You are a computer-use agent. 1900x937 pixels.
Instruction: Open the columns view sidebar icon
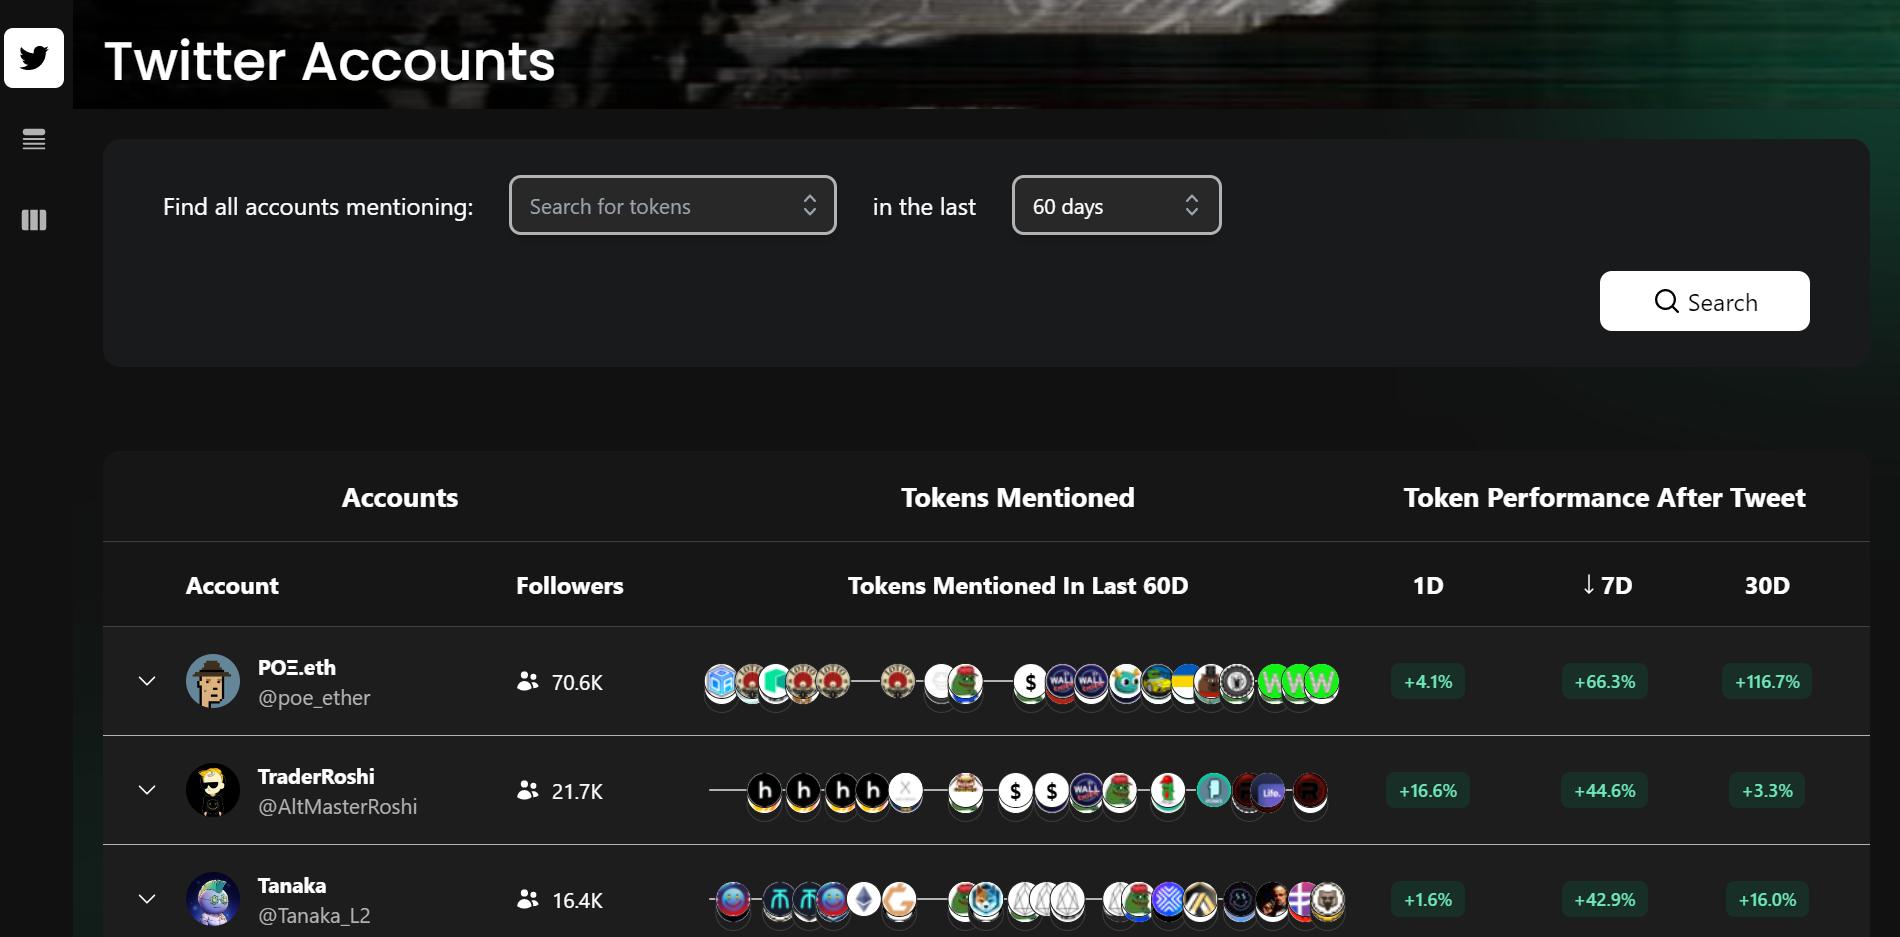point(34,220)
